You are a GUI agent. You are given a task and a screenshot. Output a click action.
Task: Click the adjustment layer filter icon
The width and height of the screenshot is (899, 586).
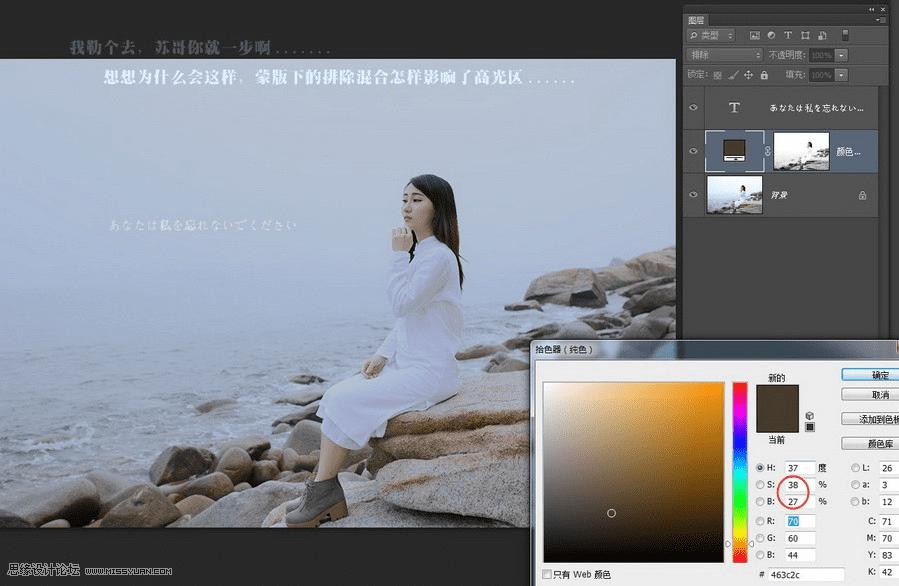772,35
